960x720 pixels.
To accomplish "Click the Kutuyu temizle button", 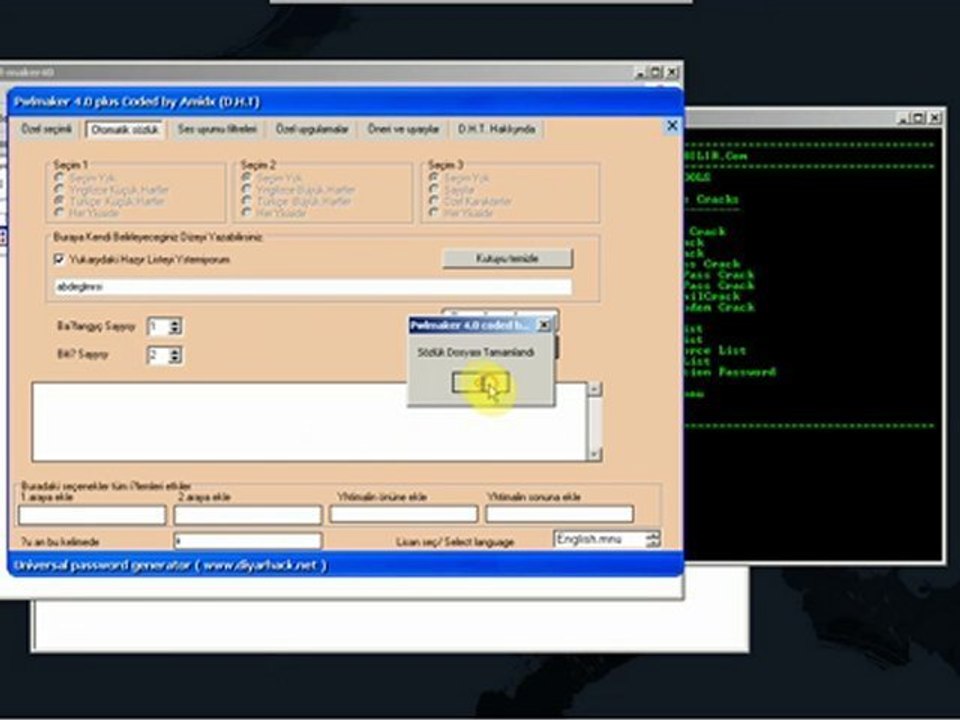I will click(508, 258).
